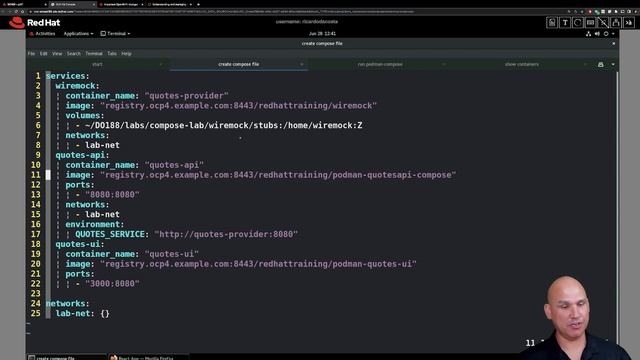Click the "quotes-provider" string on line 3

187,96
